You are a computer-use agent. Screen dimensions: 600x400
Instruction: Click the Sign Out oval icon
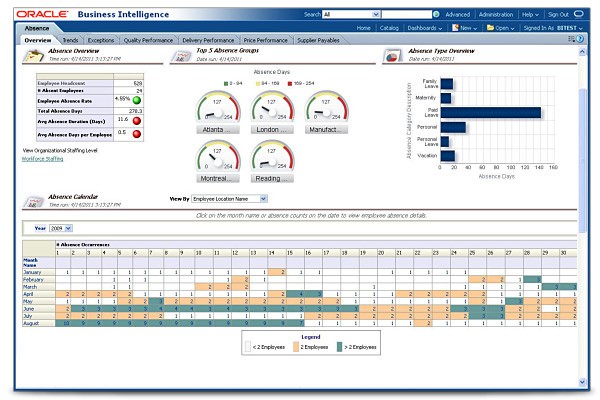coord(579,14)
